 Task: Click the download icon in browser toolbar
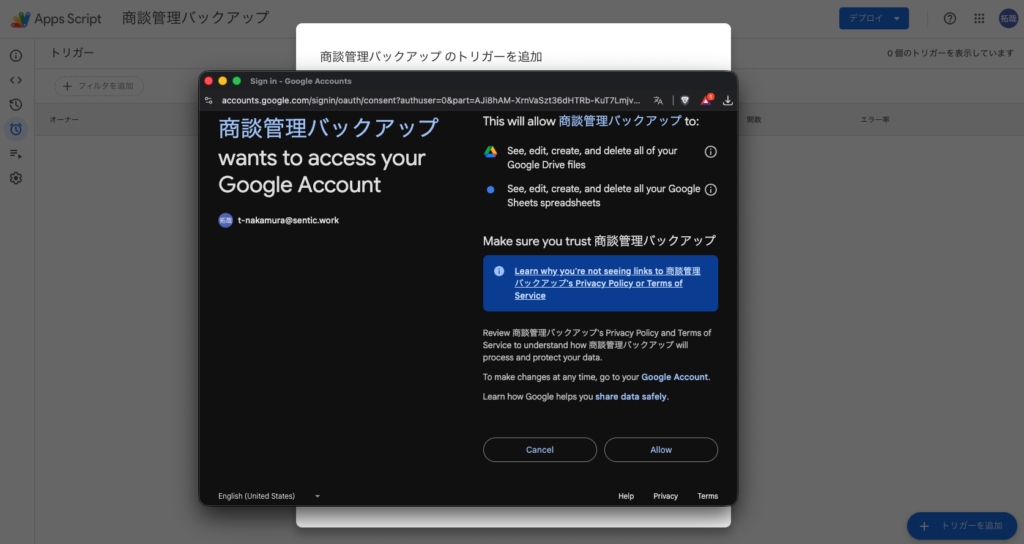tap(728, 100)
